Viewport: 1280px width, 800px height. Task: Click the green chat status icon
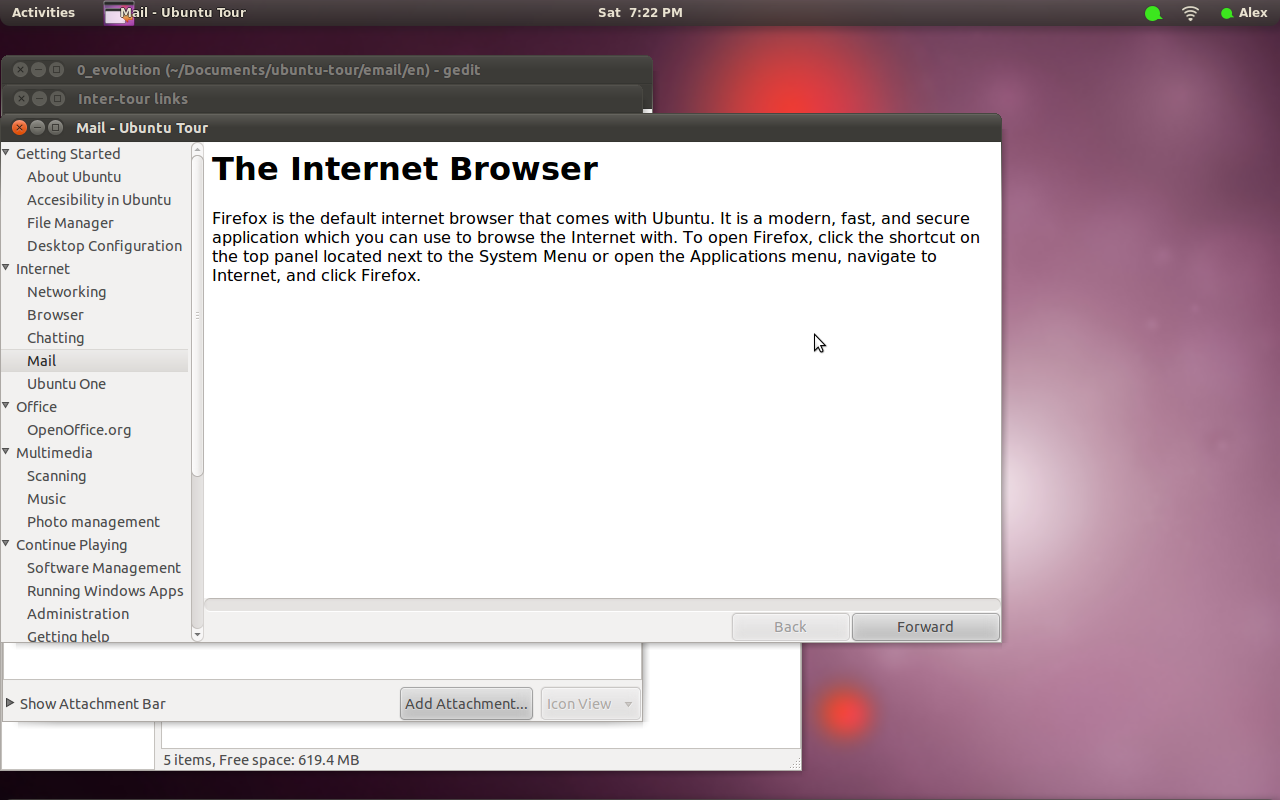(1153, 13)
